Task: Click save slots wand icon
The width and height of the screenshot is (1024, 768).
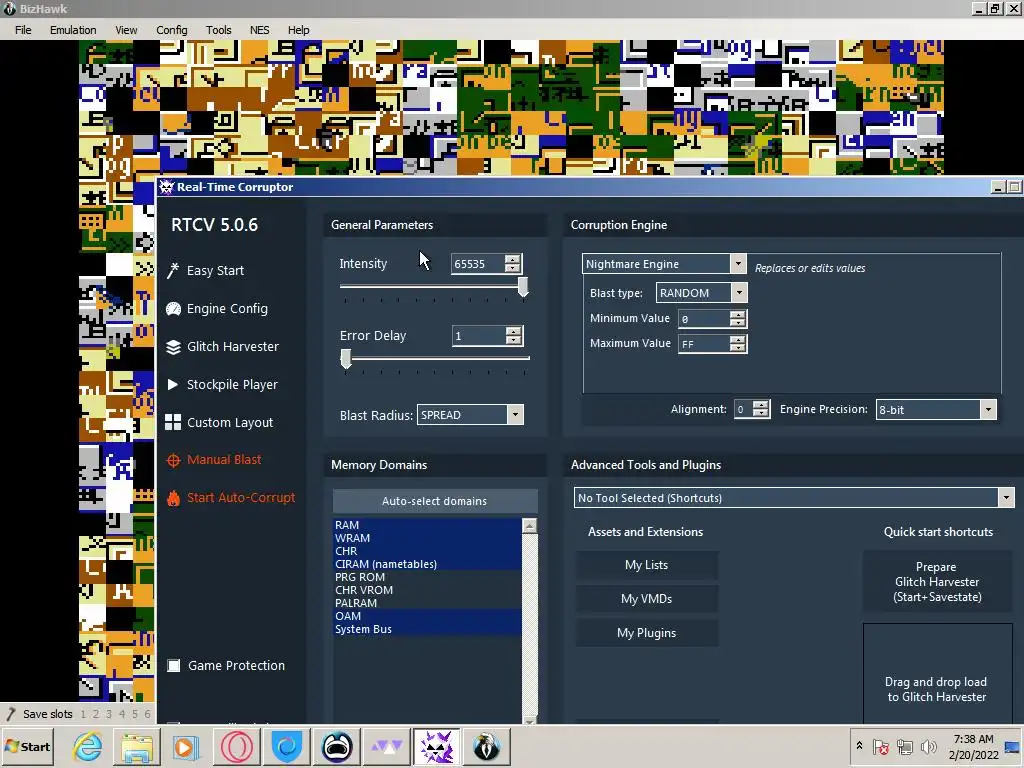Action: point(10,714)
